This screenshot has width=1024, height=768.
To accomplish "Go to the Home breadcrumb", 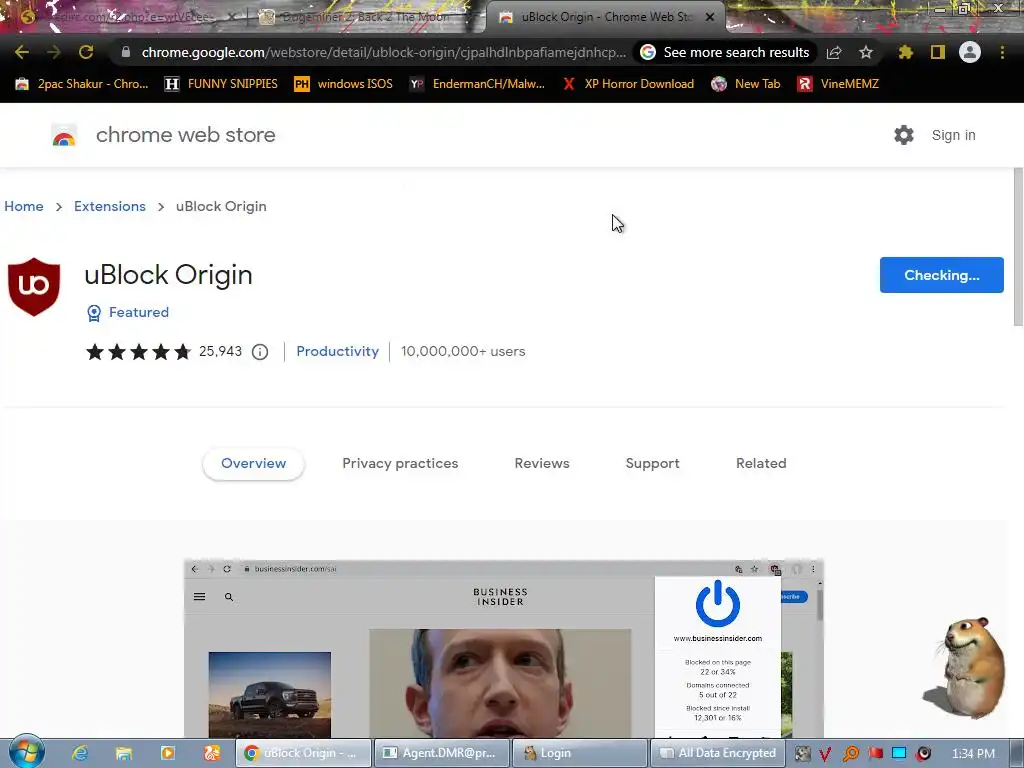I will (x=24, y=206).
